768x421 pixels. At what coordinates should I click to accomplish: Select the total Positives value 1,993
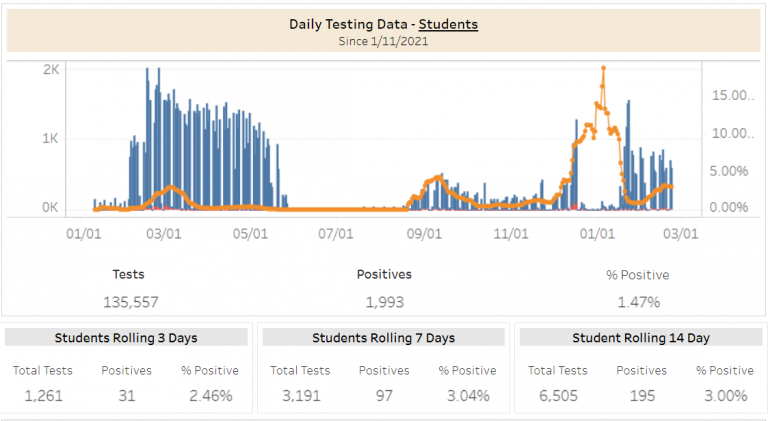pyautogui.click(x=384, y=301)
